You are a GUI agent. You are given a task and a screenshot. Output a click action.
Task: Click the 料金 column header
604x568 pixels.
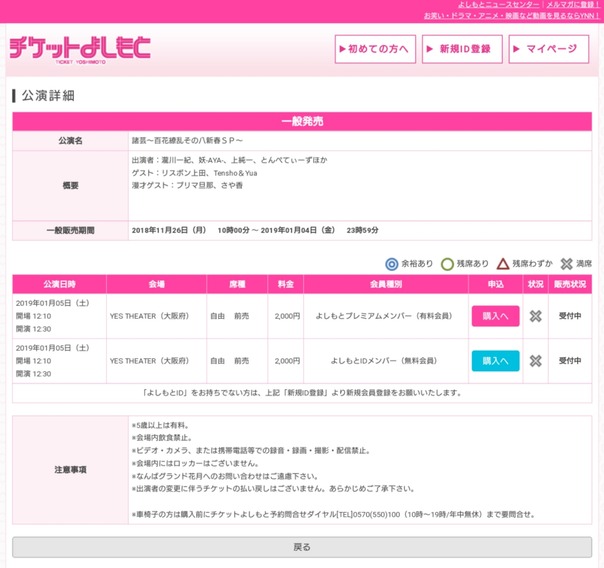click(285, 284)
